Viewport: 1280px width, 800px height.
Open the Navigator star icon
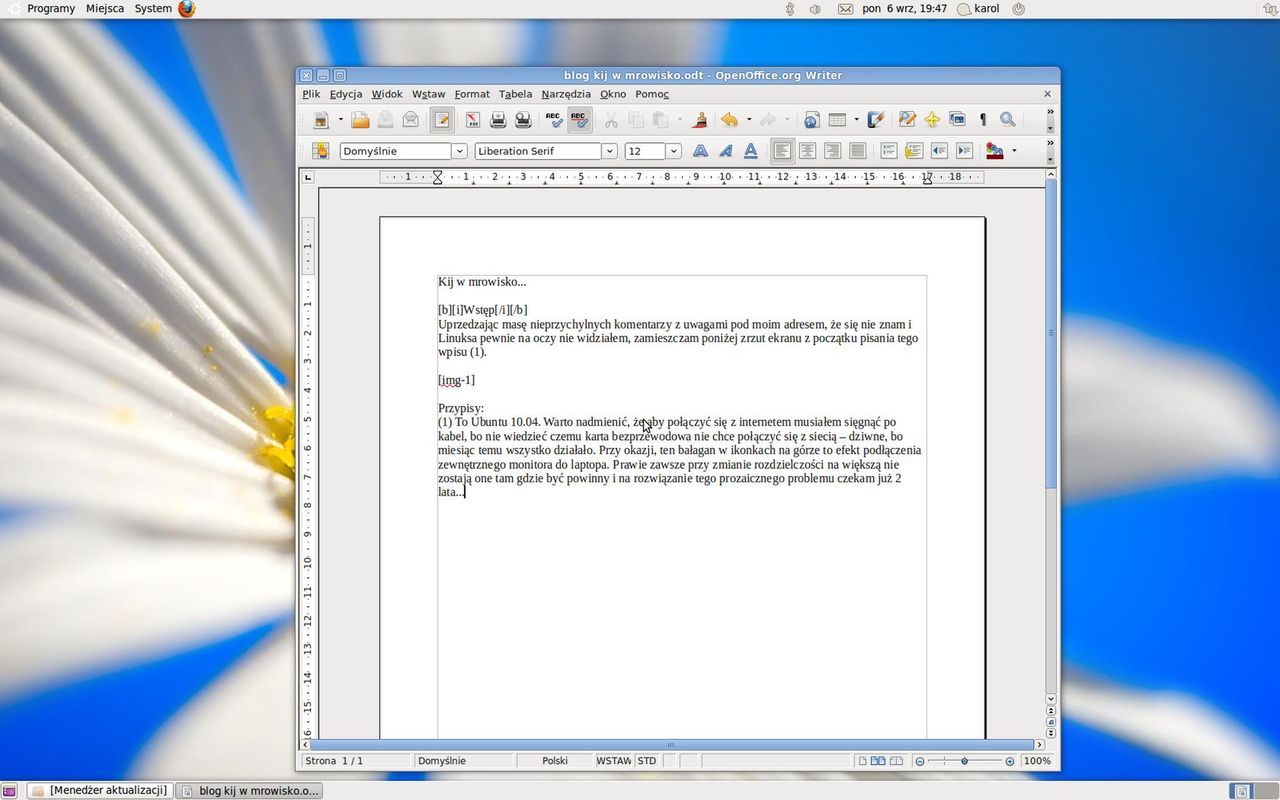coord(932,120)
